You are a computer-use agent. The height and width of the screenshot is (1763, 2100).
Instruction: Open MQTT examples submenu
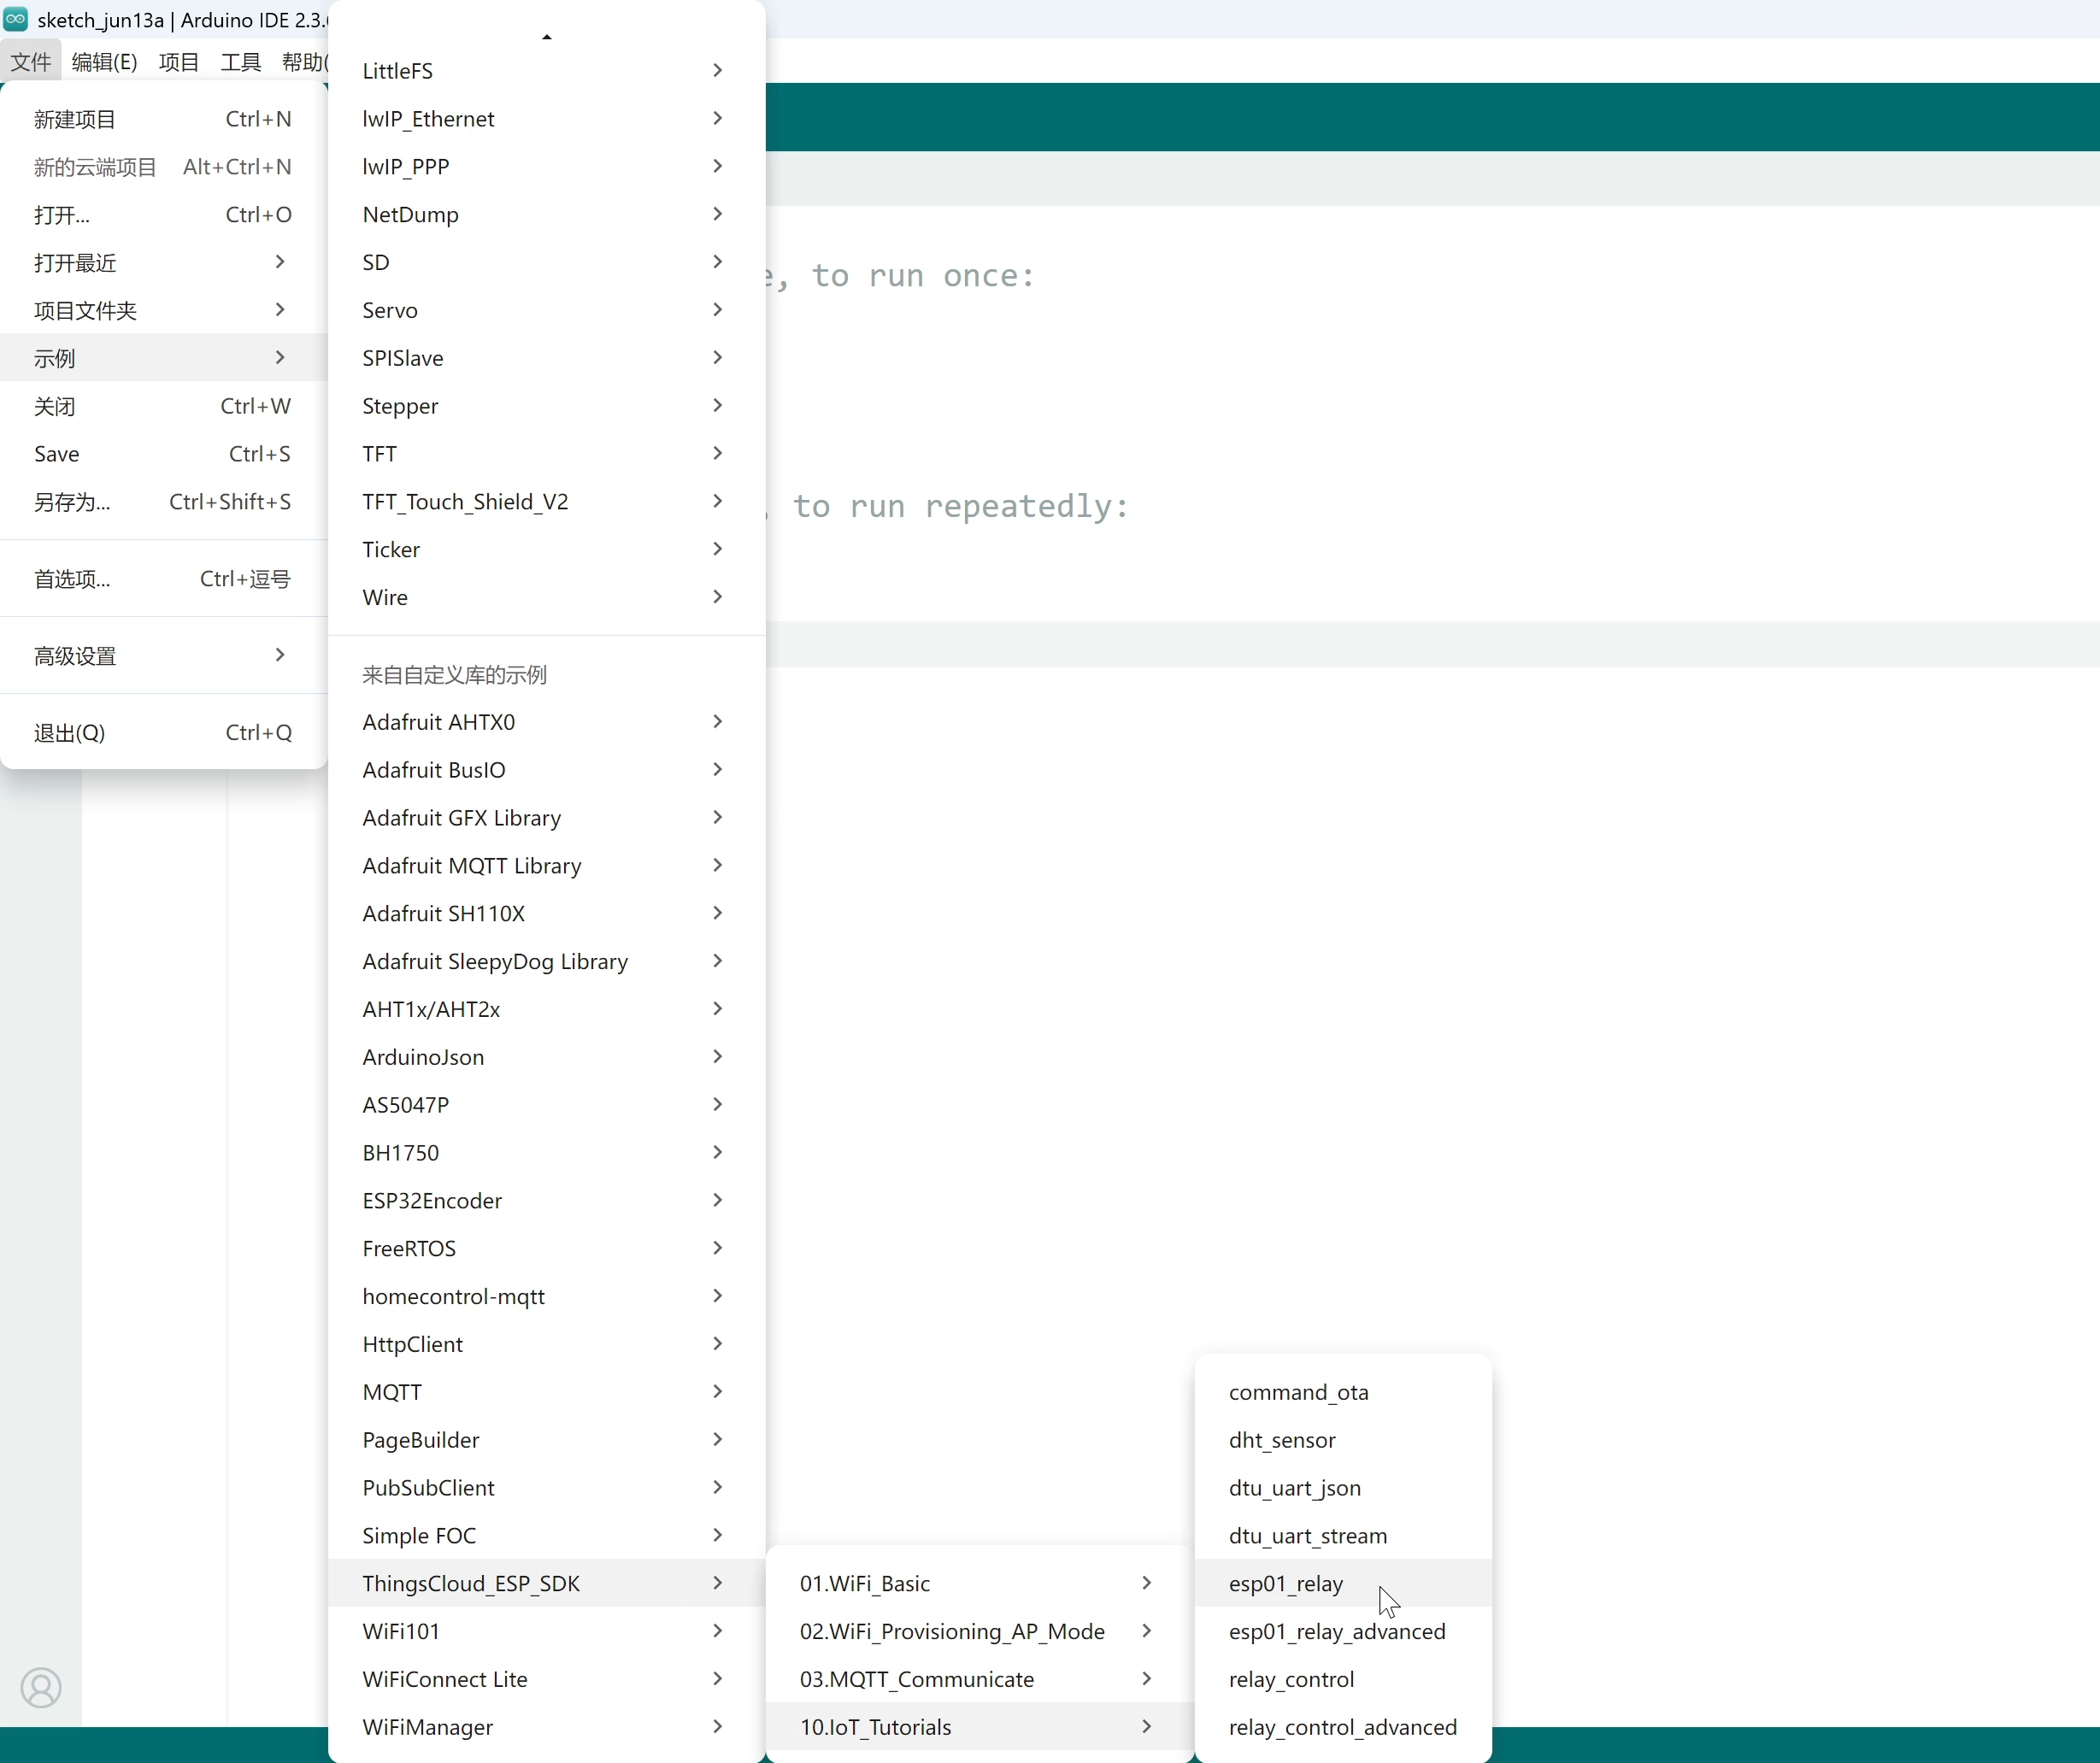coord(547,1393)
